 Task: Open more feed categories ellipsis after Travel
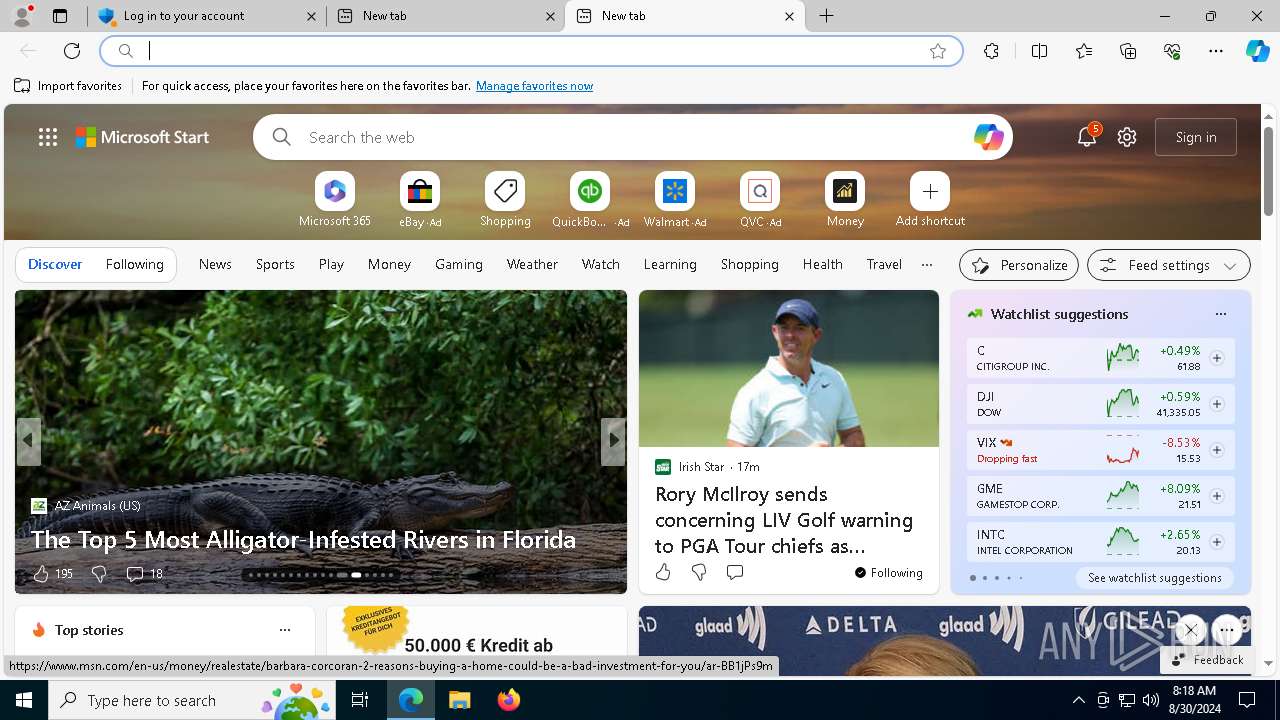927,265
